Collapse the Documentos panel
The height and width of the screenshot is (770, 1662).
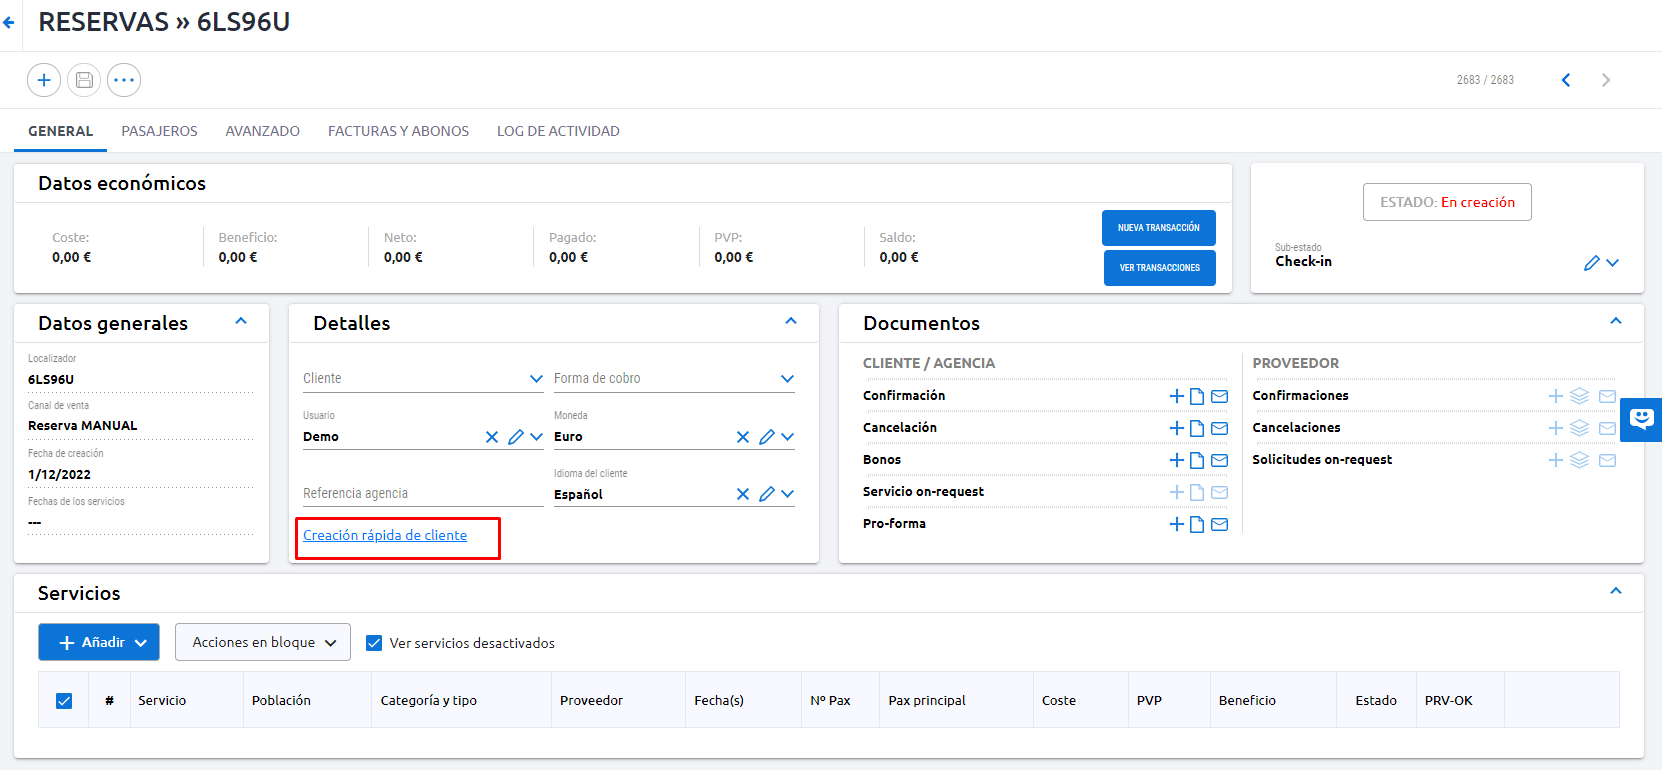coord(1616,321)
